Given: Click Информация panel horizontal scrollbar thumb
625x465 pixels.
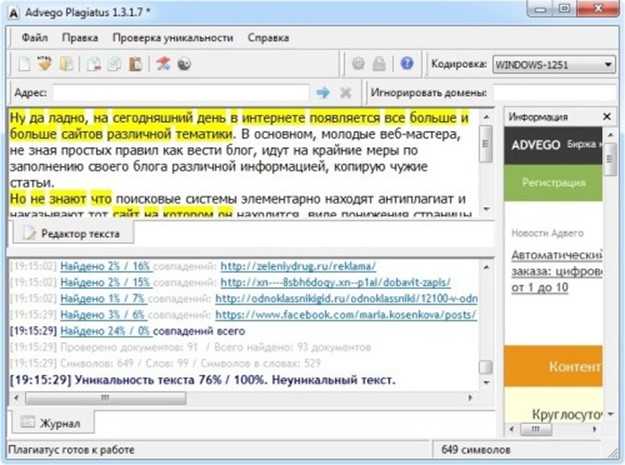Looking at the screenshot, I should [536, 429].
